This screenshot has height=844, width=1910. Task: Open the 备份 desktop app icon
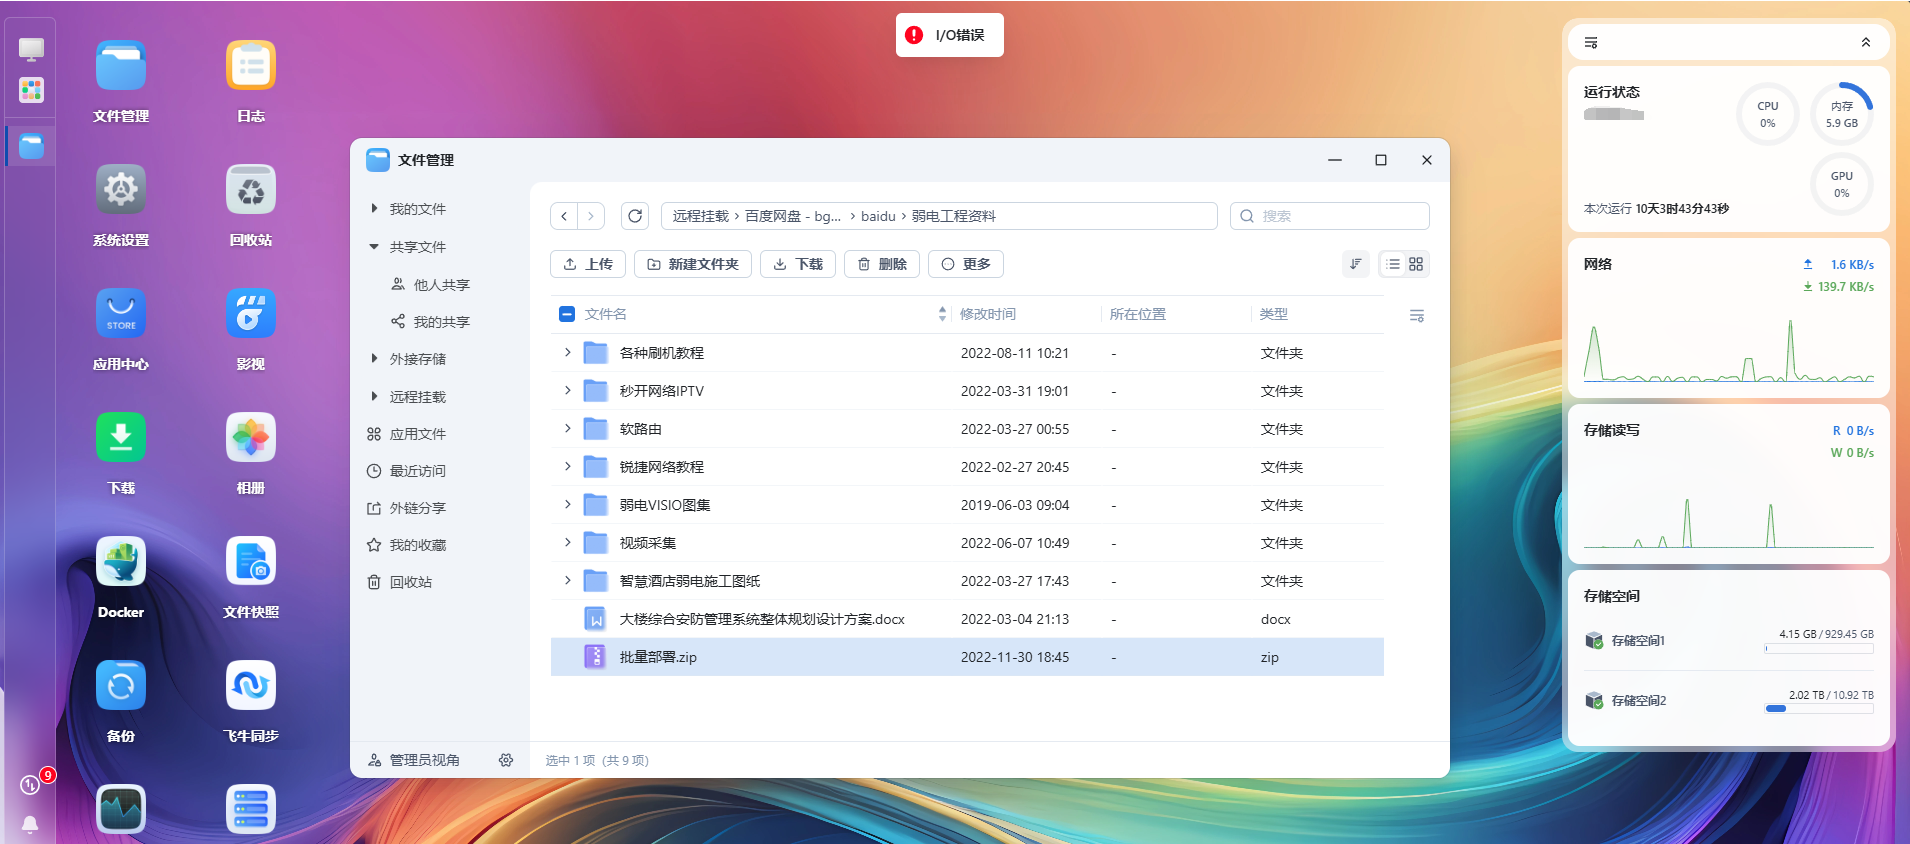(121, 686)
